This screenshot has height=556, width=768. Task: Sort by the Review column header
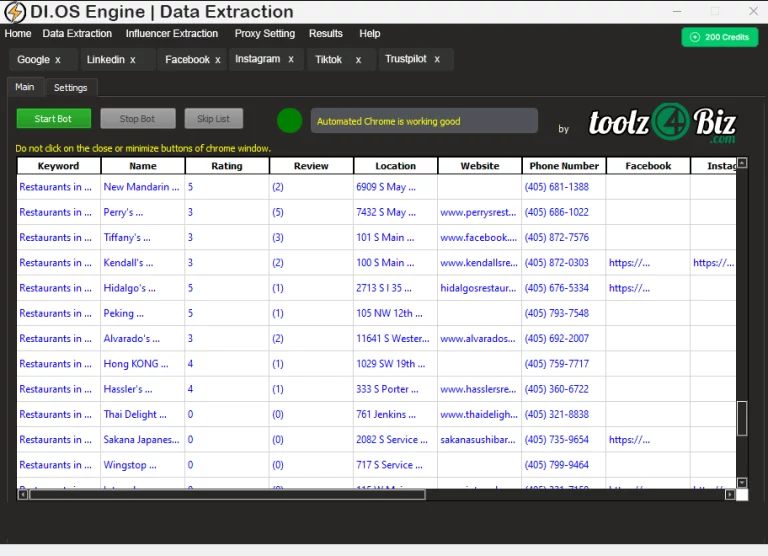pyautogui.click(x=312, y=166)
